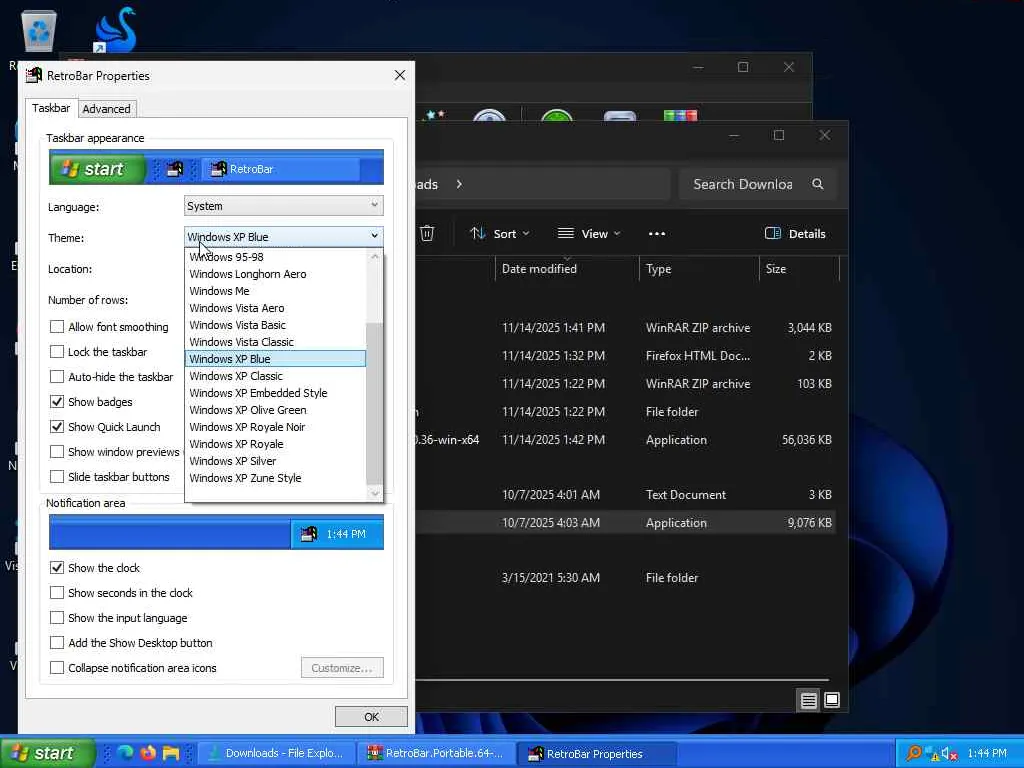Click the Size column header
Viewport: 1024px width, 768px height.
tap(776, 268)
